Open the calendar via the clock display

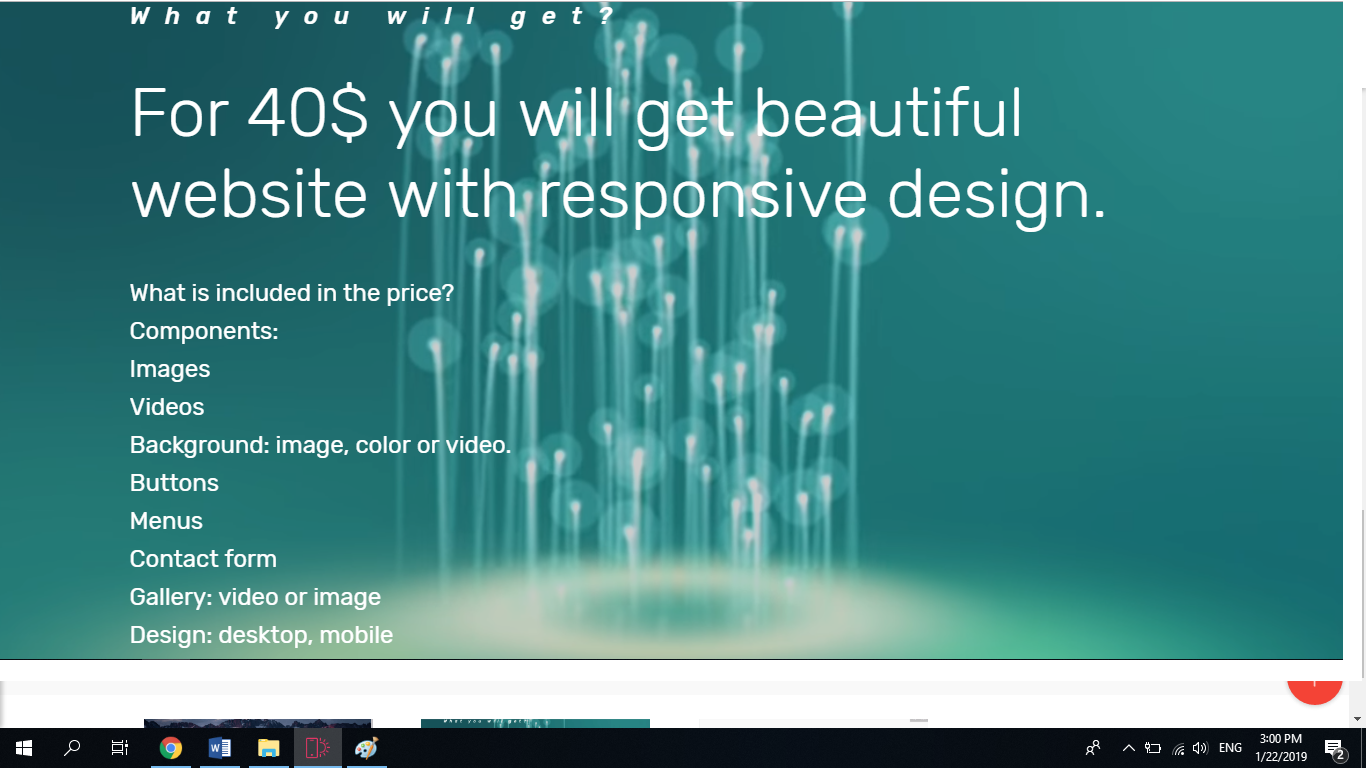pyautogui.click(x=1279, y=747)
